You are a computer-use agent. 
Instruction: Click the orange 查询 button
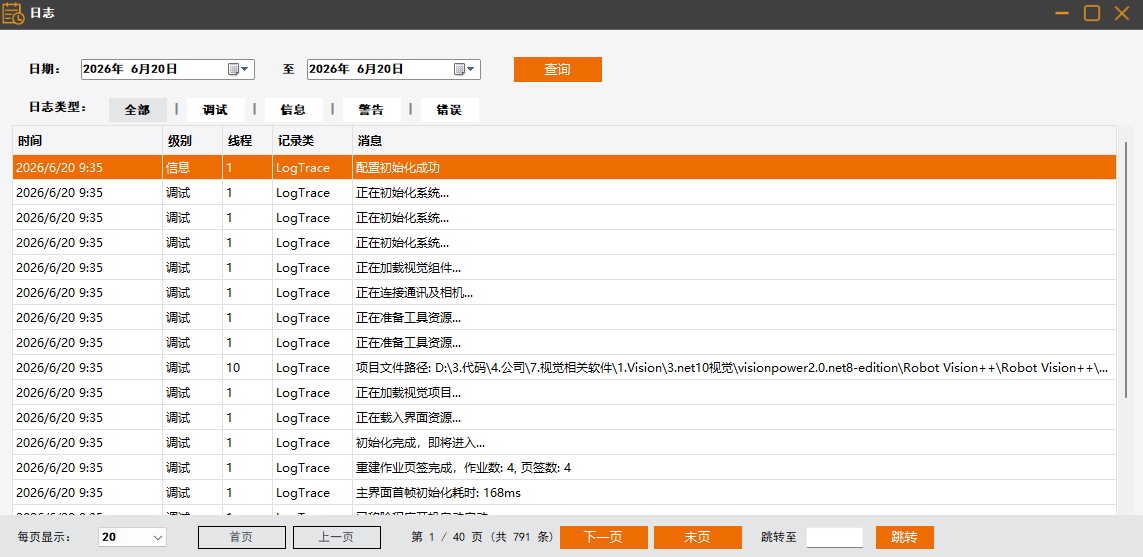(x=558, y=69)
